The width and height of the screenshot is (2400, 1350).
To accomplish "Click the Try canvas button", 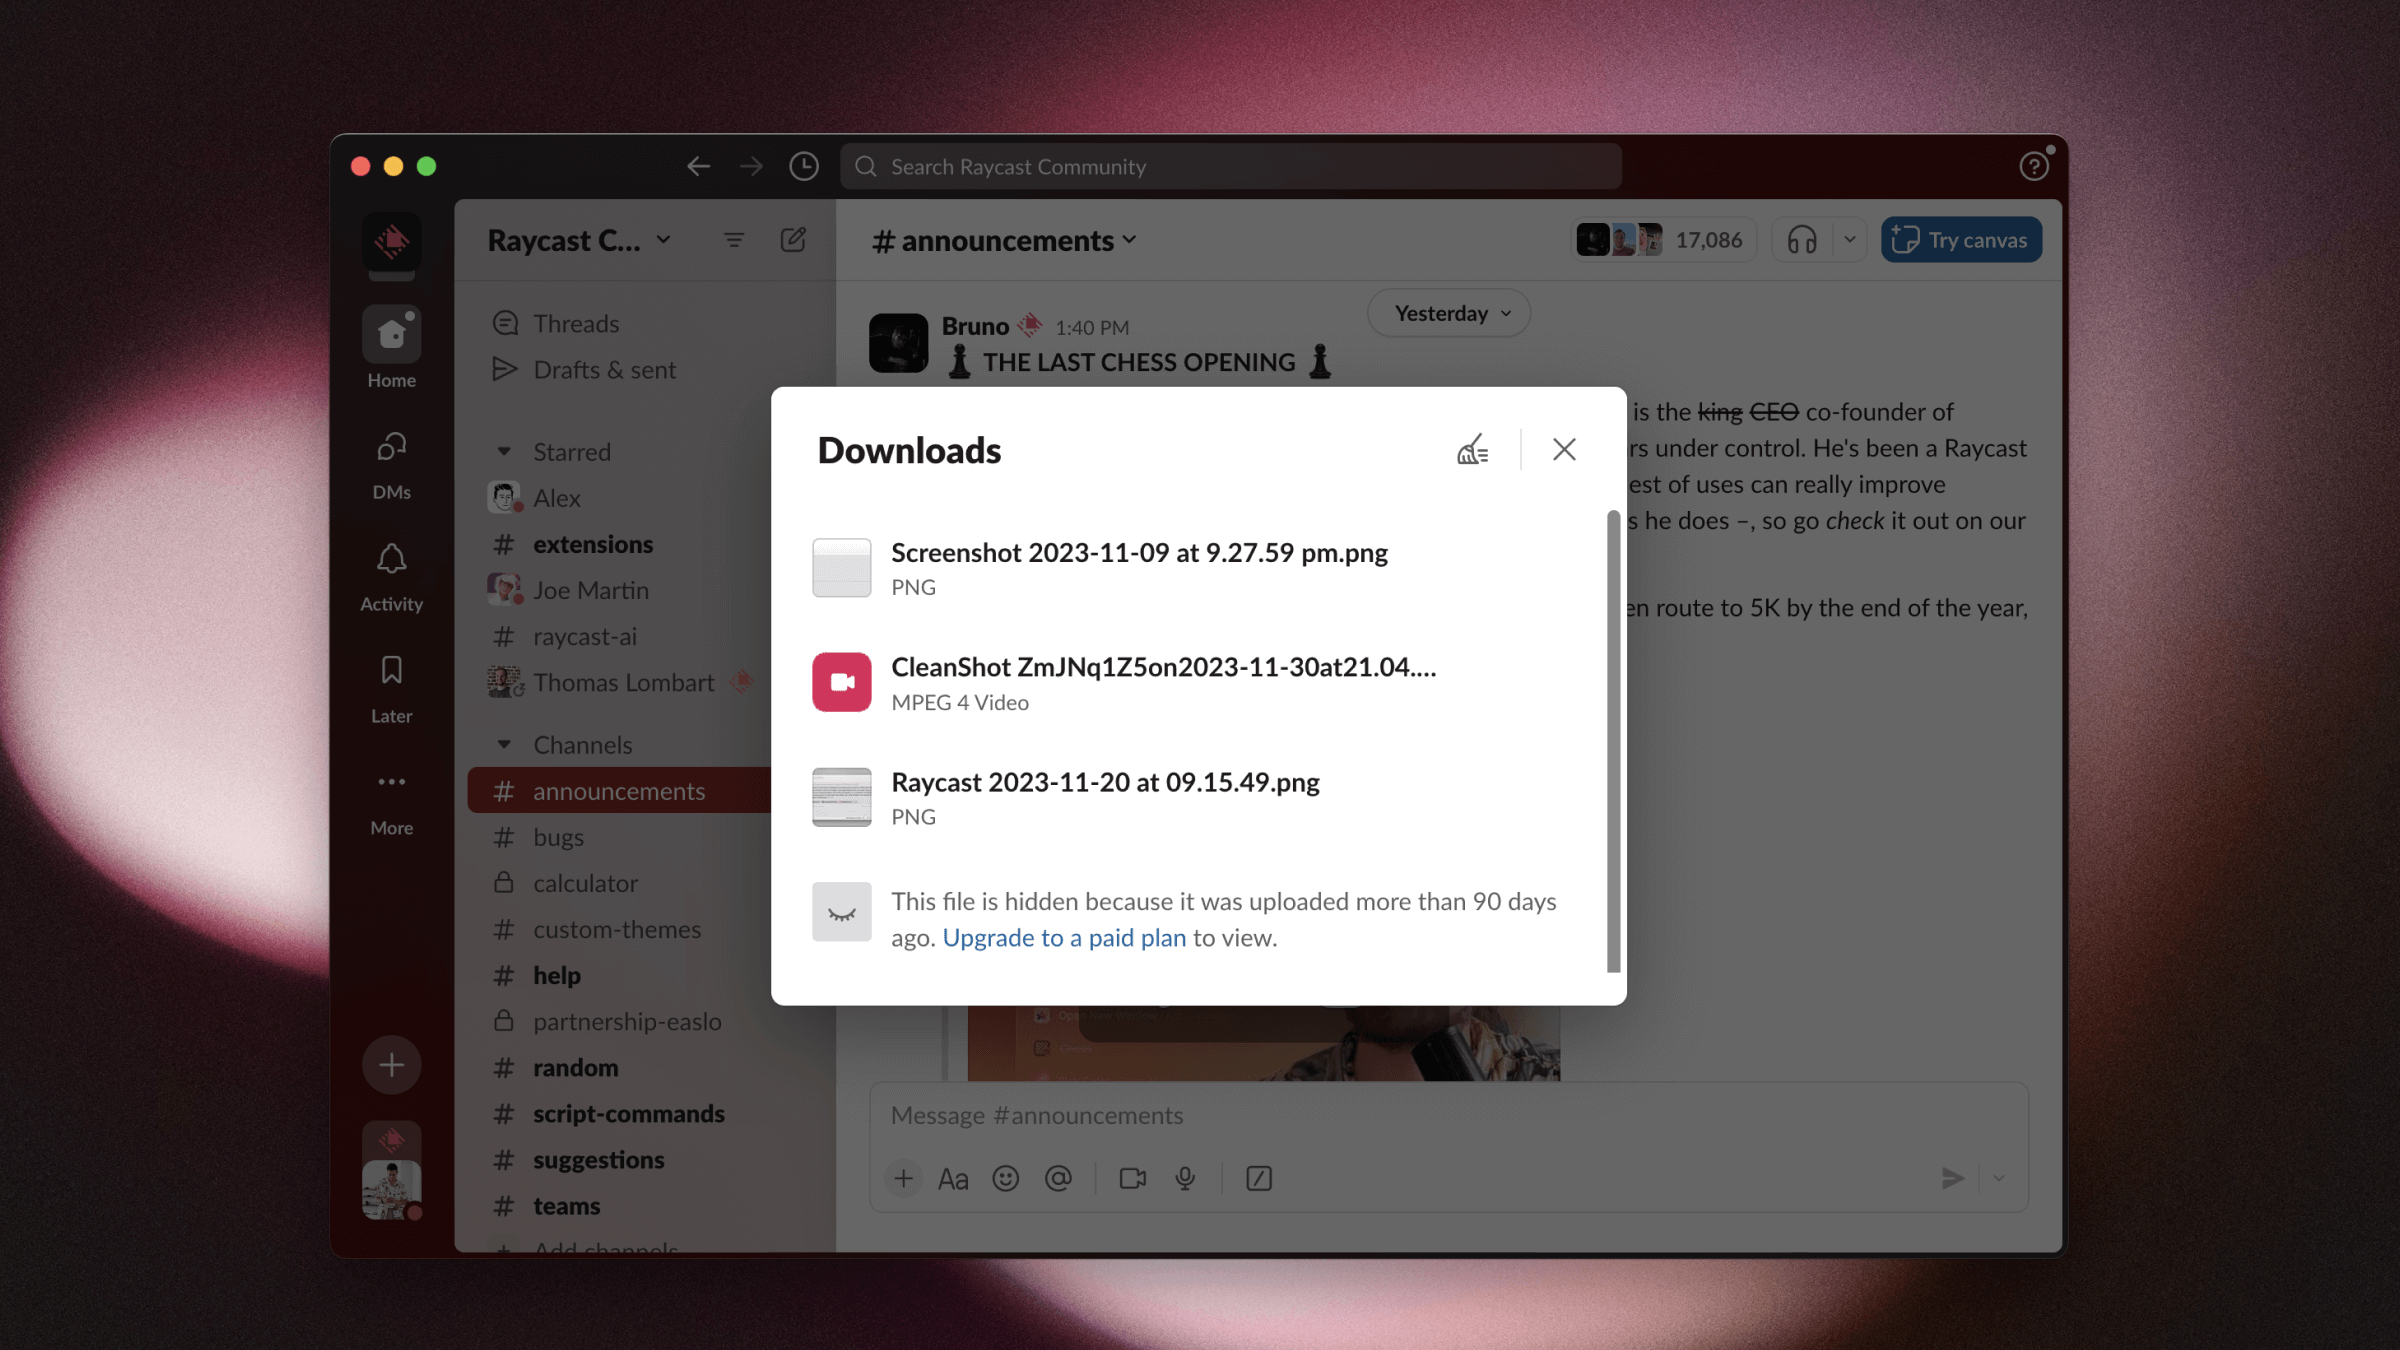I will [x=1960, y=240].
